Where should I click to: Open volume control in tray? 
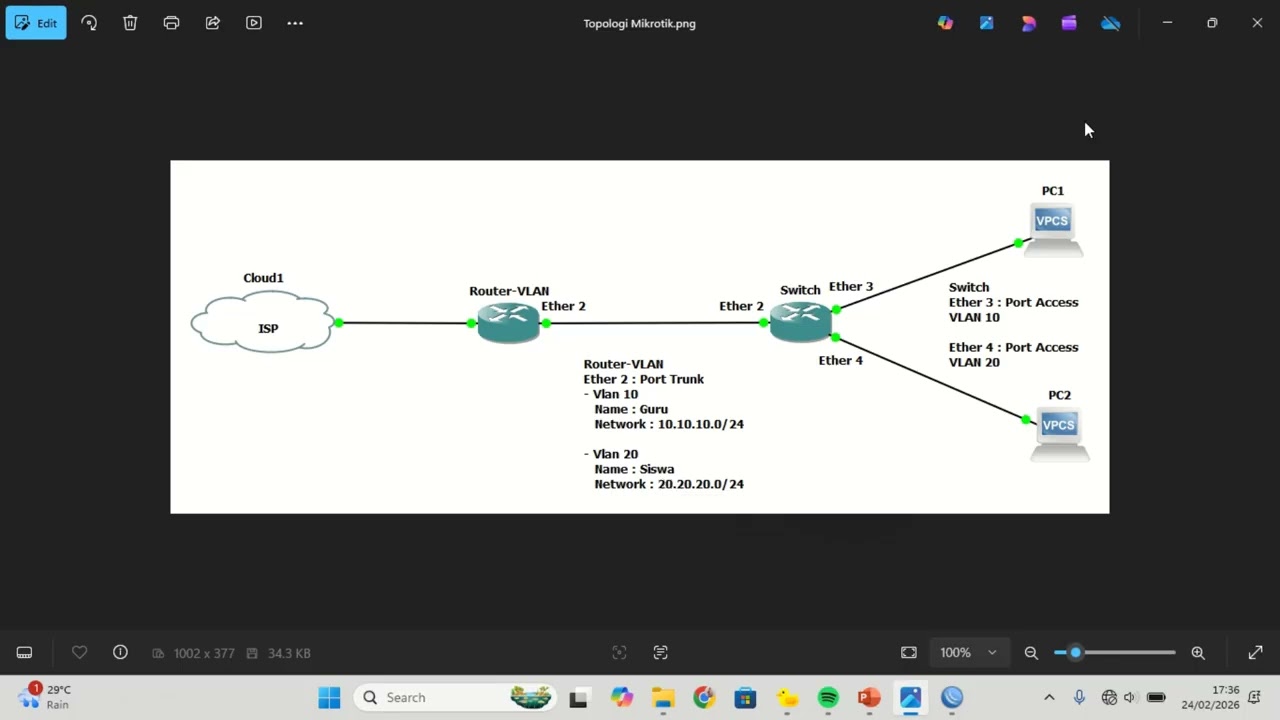[1130, 698]
